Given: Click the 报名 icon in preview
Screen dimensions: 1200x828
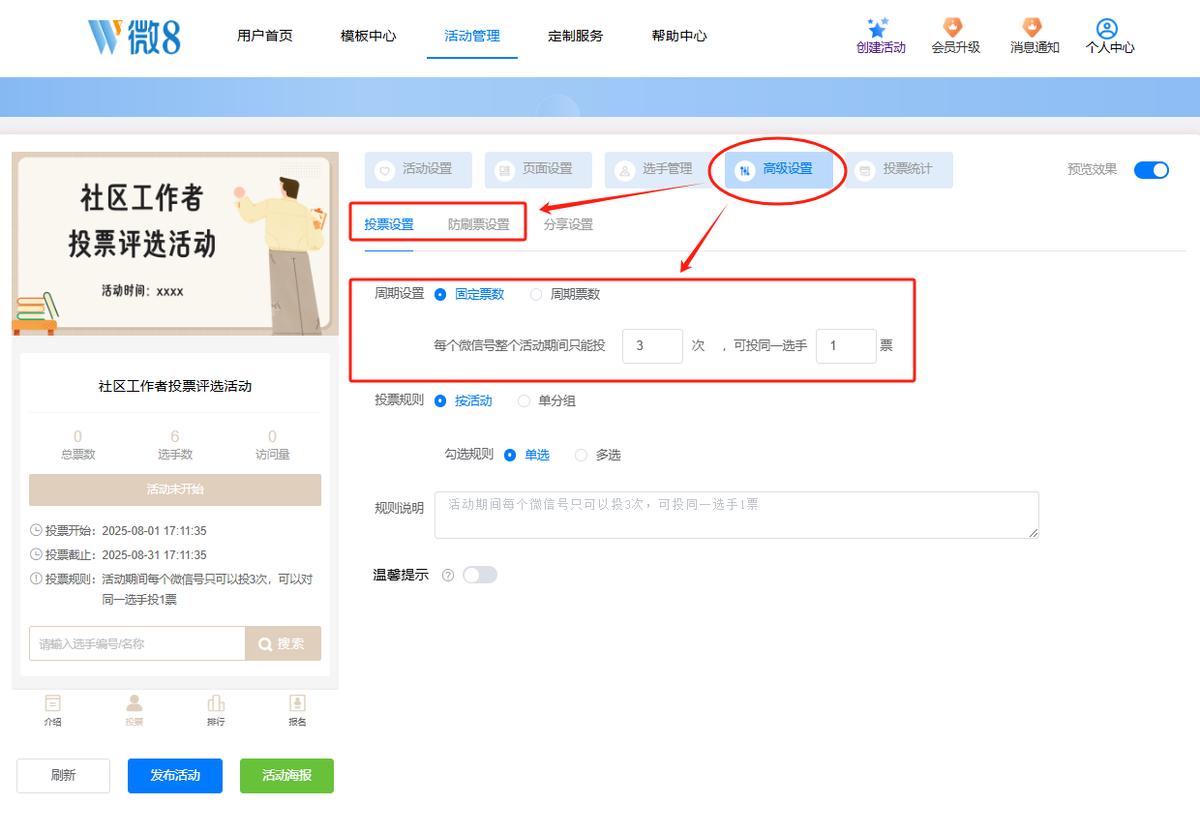Looking at the screenshot, I should [x=297, y=703].
